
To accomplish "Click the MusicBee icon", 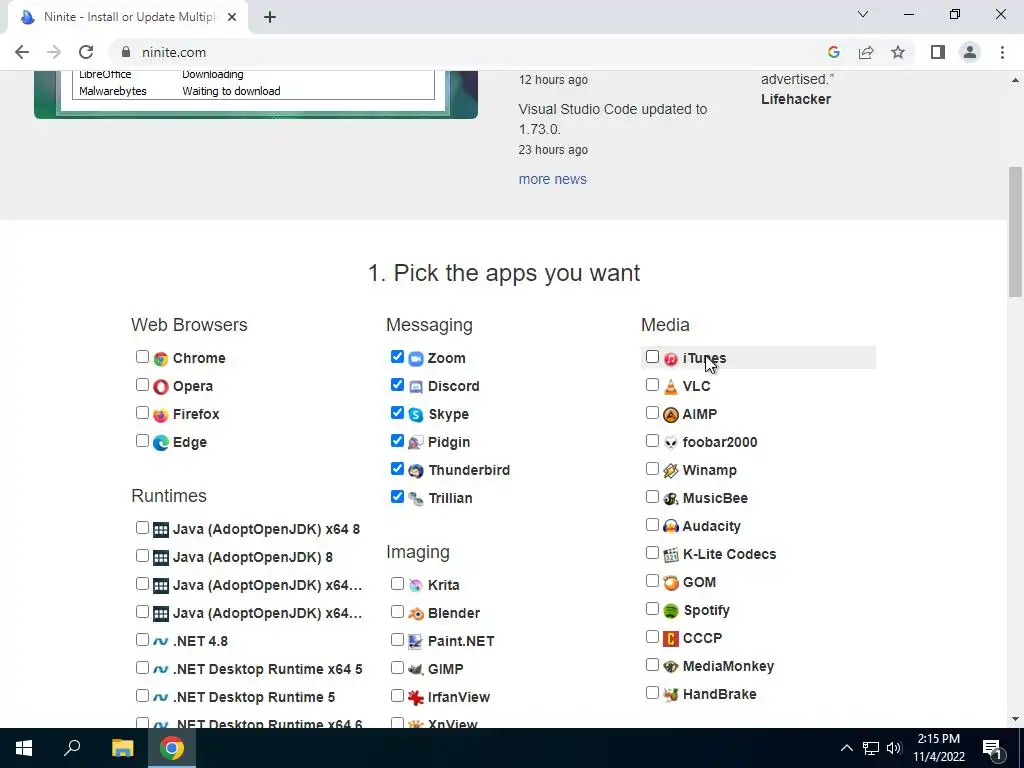I will (x=671, y=499).
